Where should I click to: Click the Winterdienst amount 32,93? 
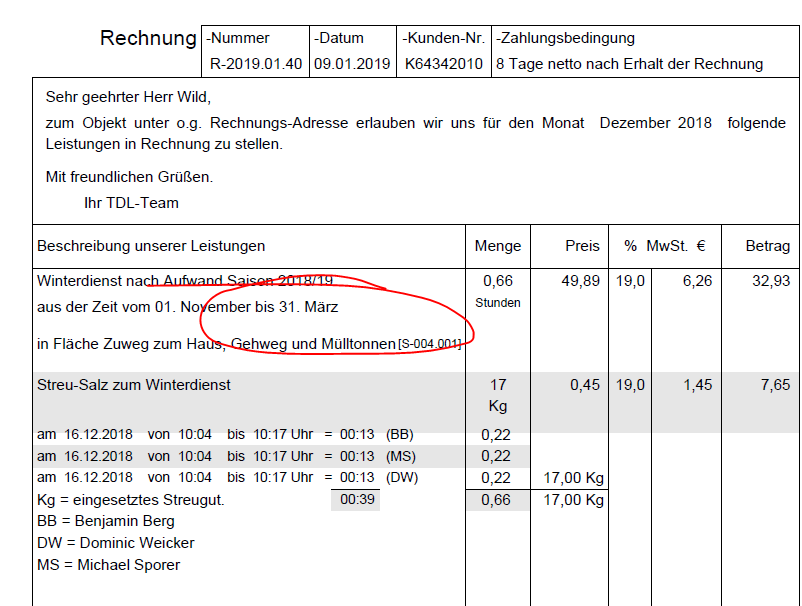pos(771,282)
